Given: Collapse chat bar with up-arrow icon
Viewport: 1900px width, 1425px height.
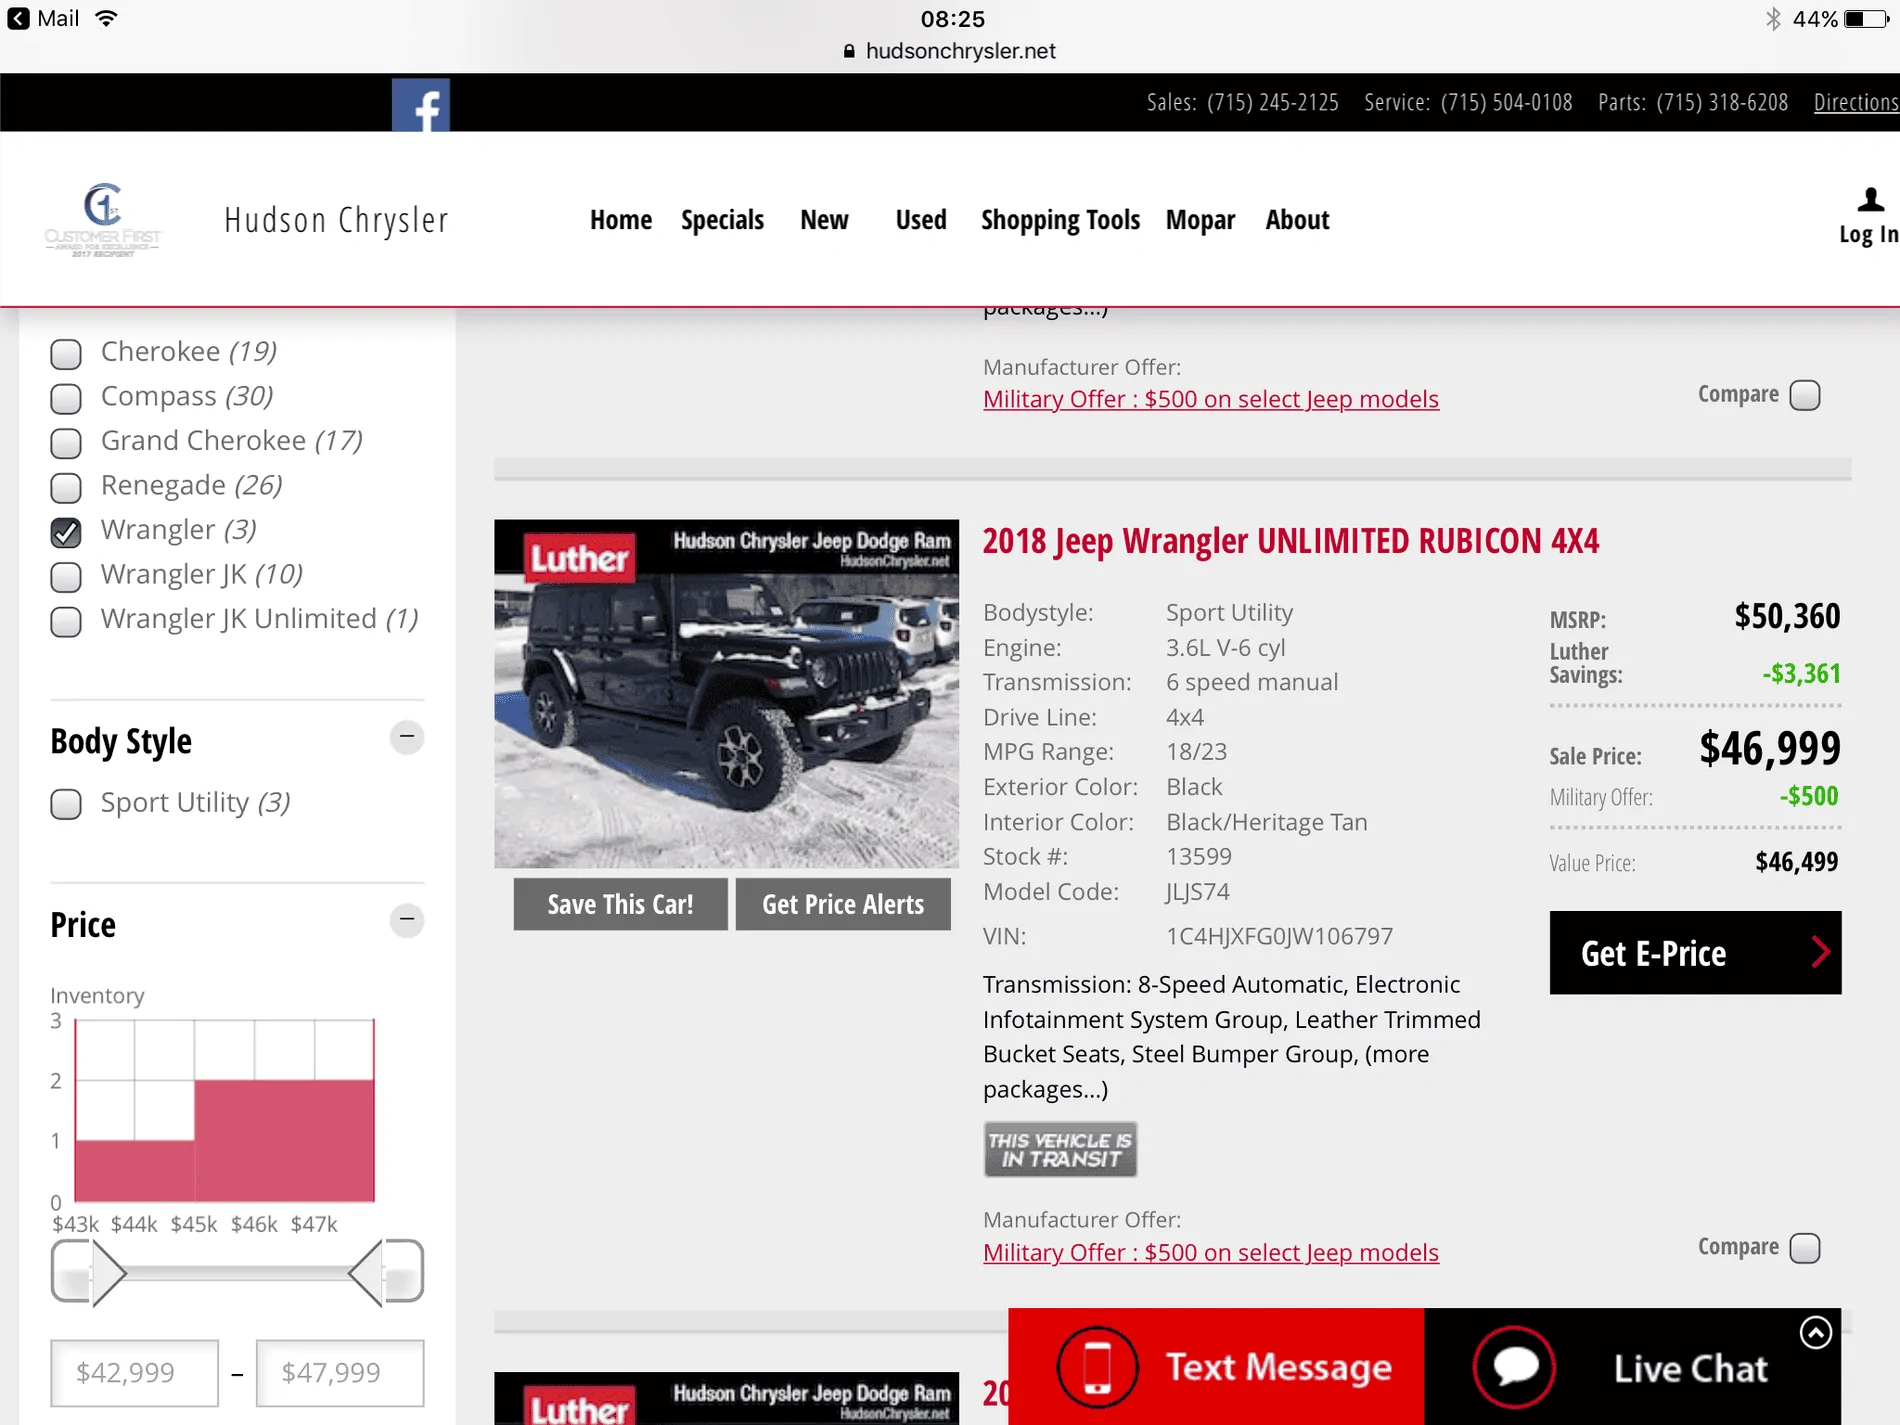Looking at the screenshot, I should pyautogui.click(x=1815, y=1332).
